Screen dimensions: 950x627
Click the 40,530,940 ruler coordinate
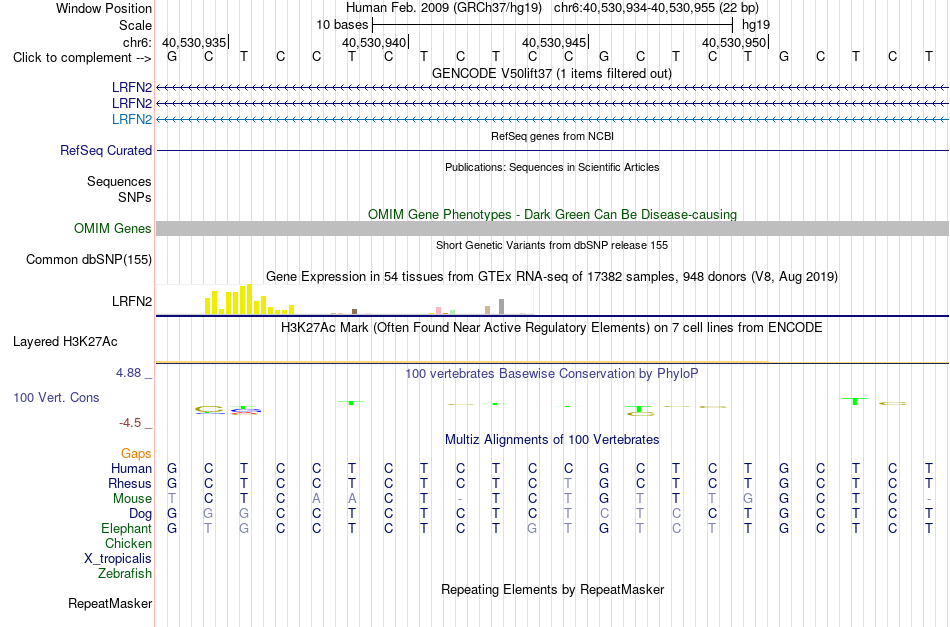point(374,42)
